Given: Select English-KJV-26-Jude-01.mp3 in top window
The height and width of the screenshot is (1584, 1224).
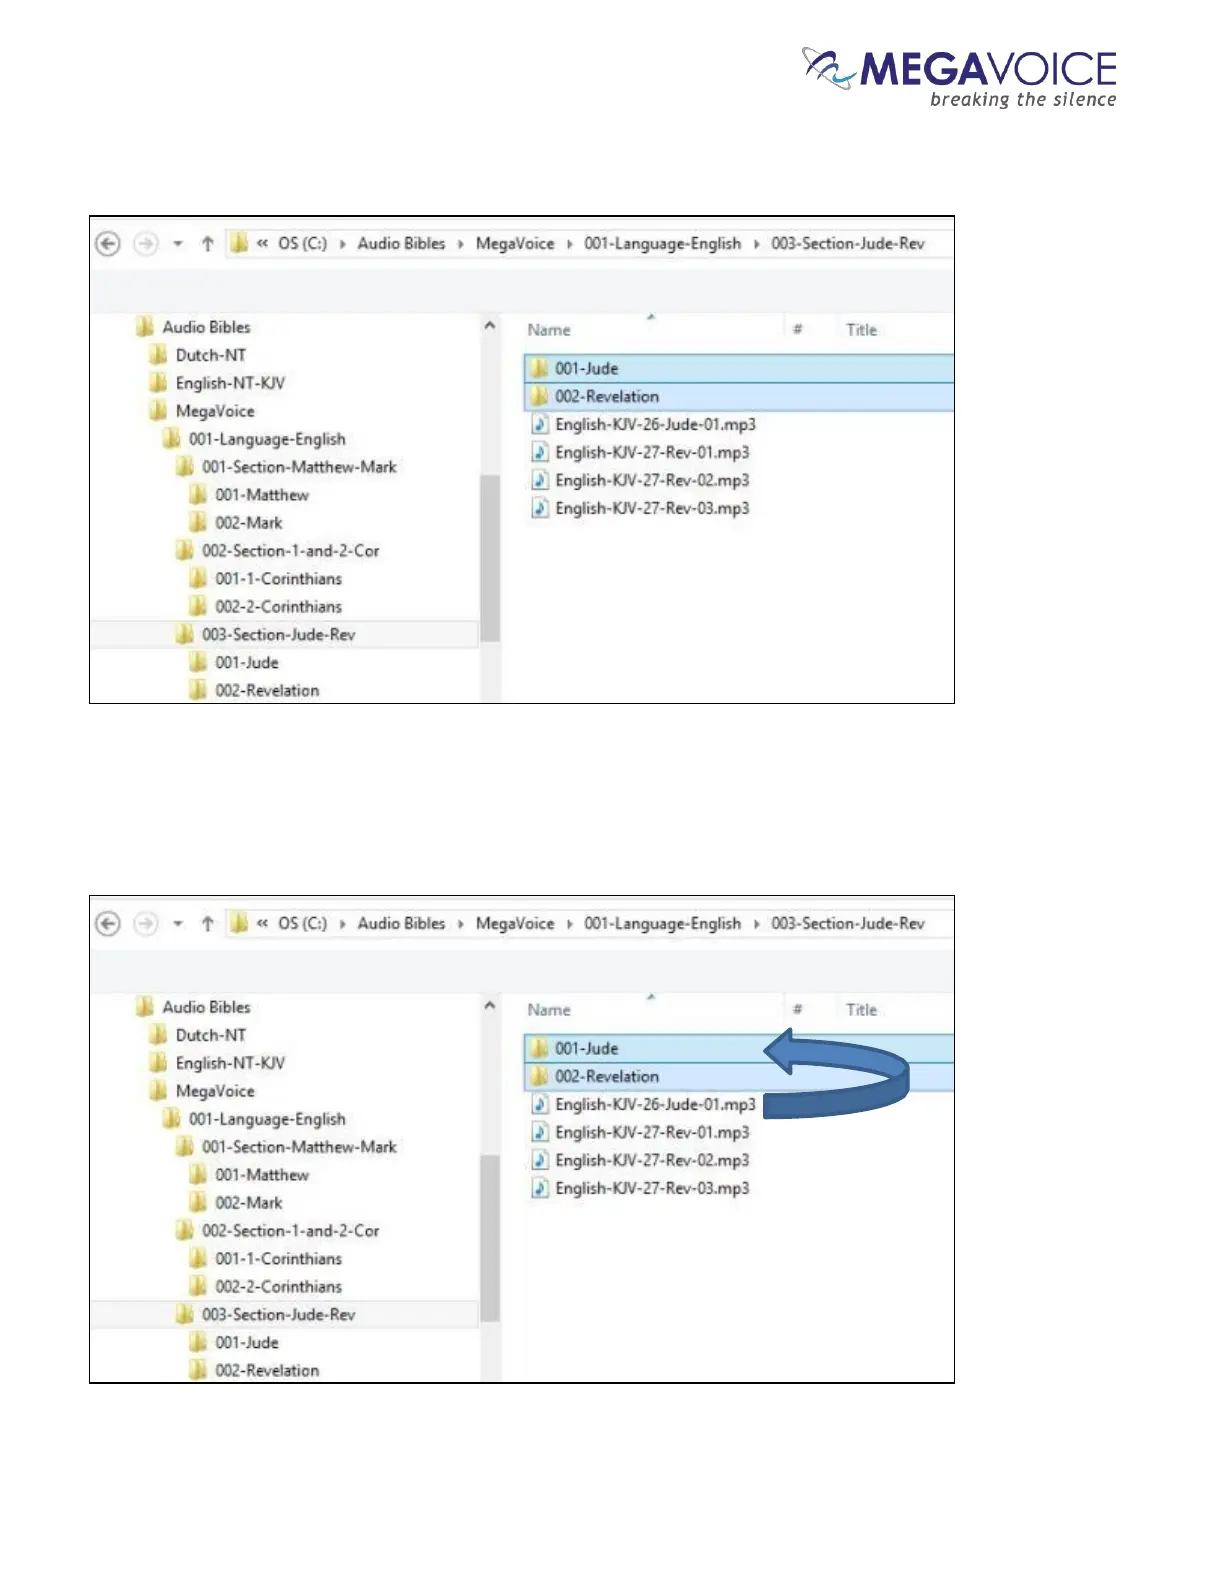Looking at the screenshot, I should [643, 424].
